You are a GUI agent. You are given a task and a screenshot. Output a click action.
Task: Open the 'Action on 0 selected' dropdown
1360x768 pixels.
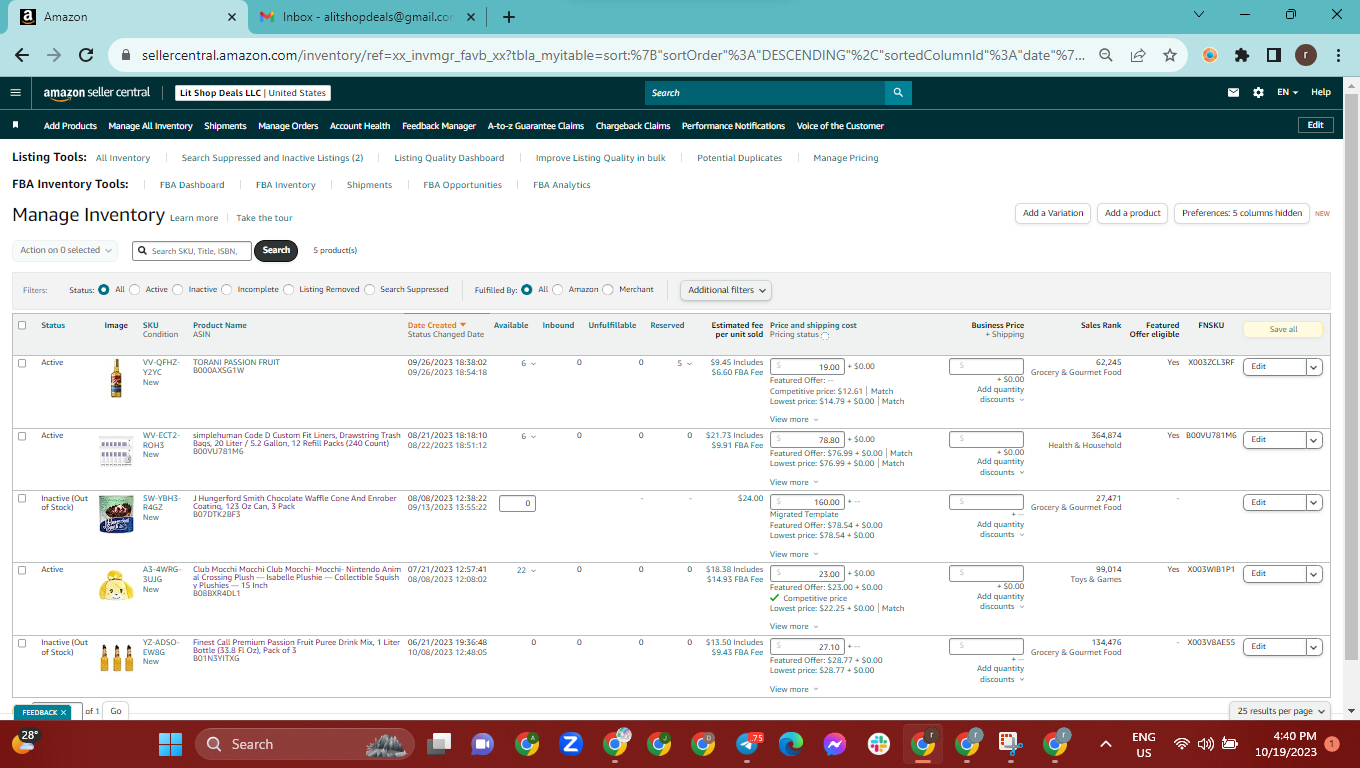[x=66, y=250]
